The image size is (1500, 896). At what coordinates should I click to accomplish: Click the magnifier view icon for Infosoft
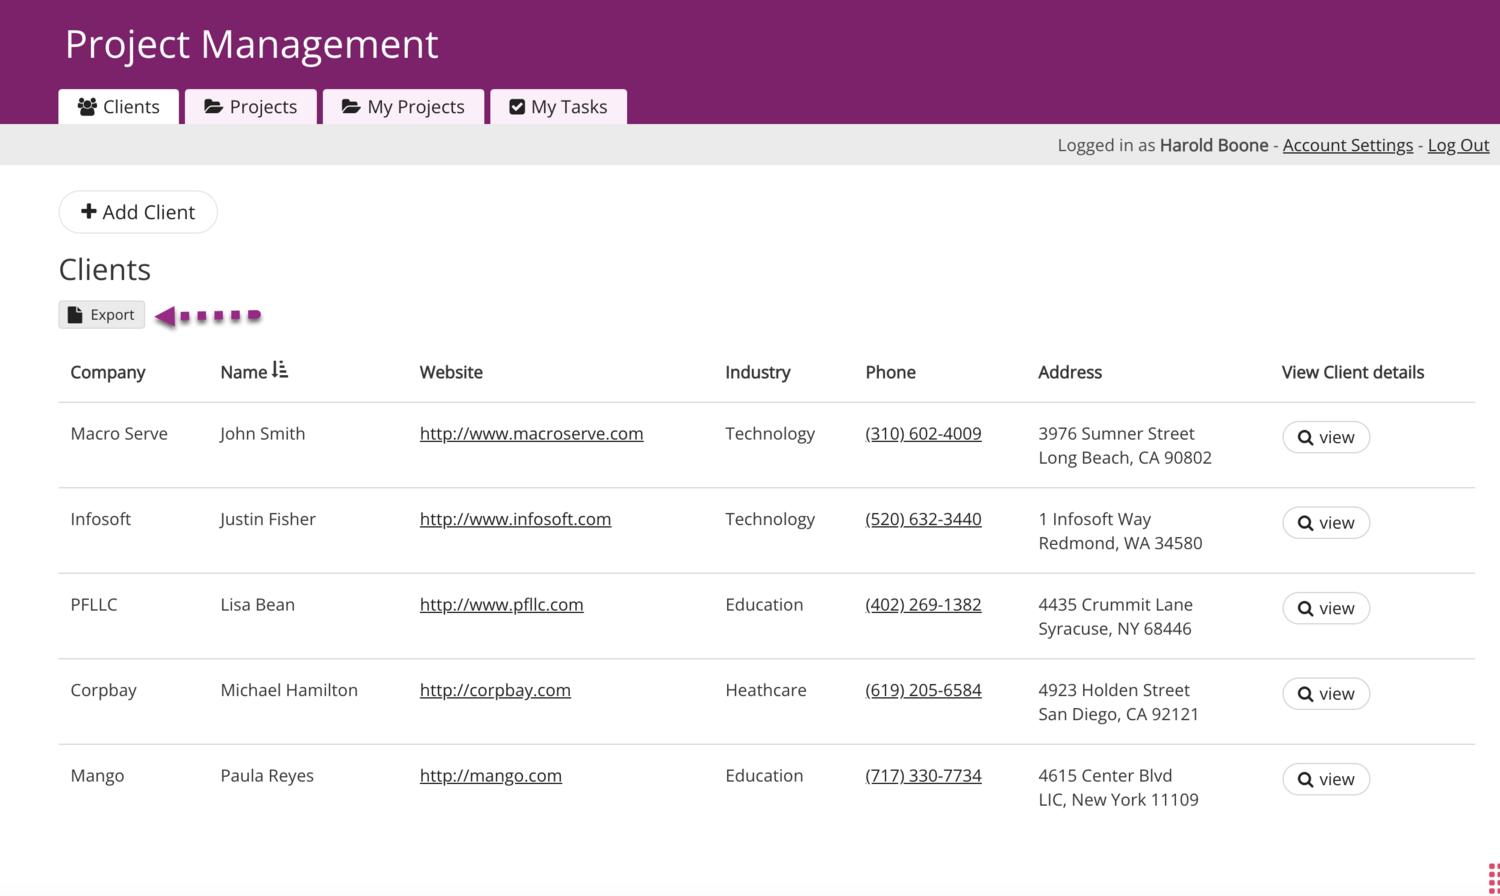1305,523
